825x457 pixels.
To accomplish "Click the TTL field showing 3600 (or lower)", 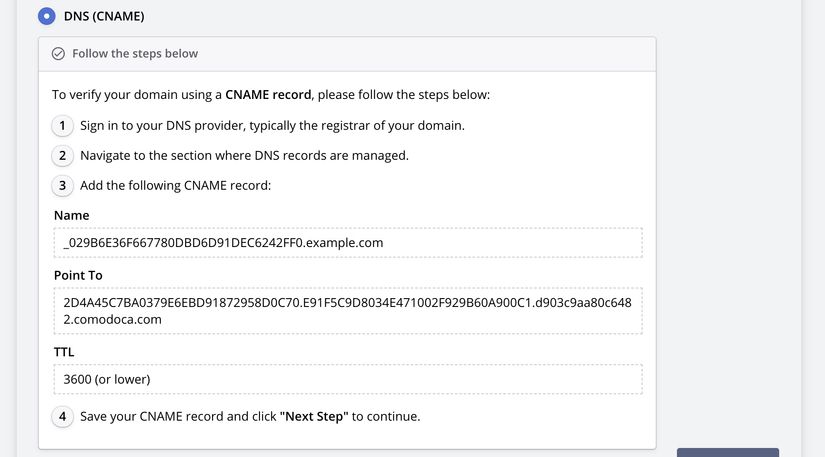I will pos(347,379).
